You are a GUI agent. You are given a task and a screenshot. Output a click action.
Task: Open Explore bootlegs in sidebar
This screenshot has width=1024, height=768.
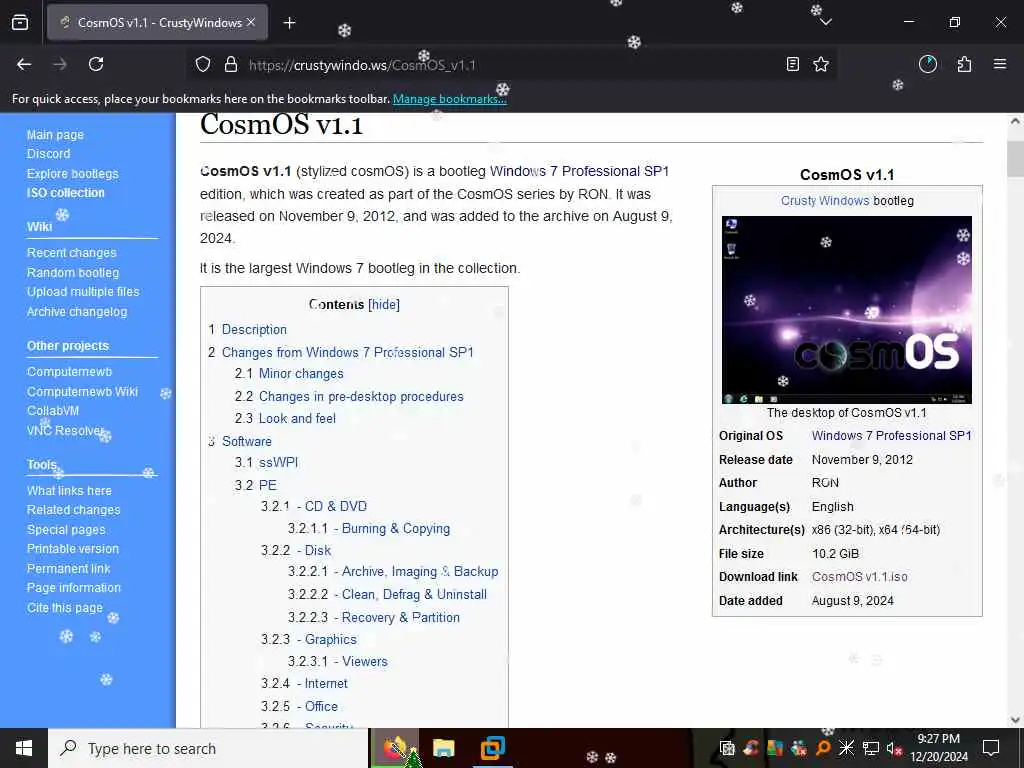(x=72, y=174)
